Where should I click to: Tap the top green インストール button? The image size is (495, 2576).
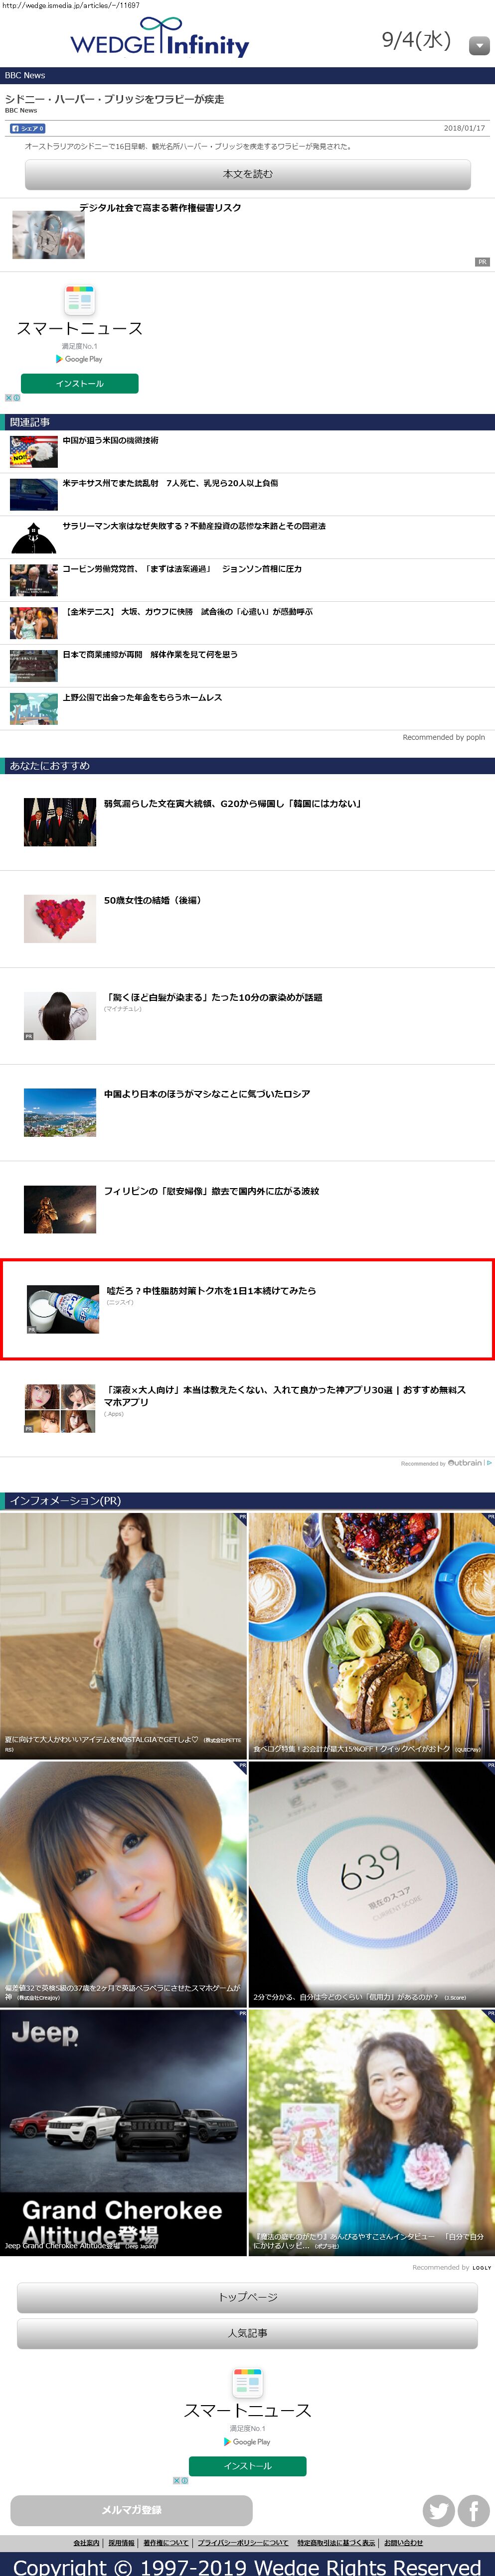pos(80,383)
